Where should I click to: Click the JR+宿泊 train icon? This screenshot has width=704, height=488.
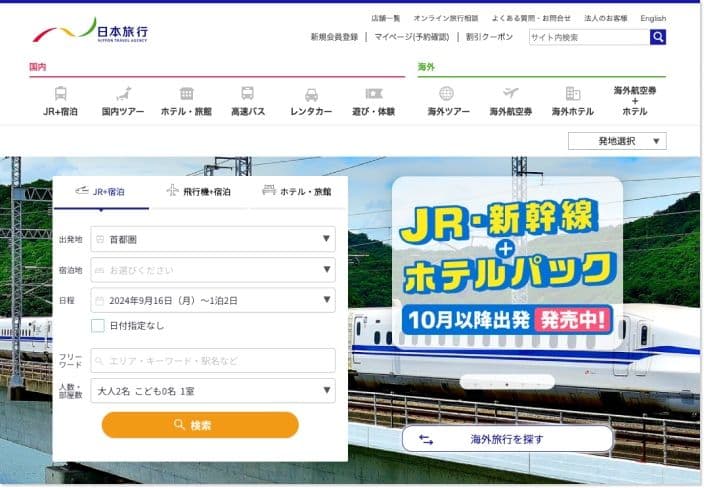click(61, 94)
